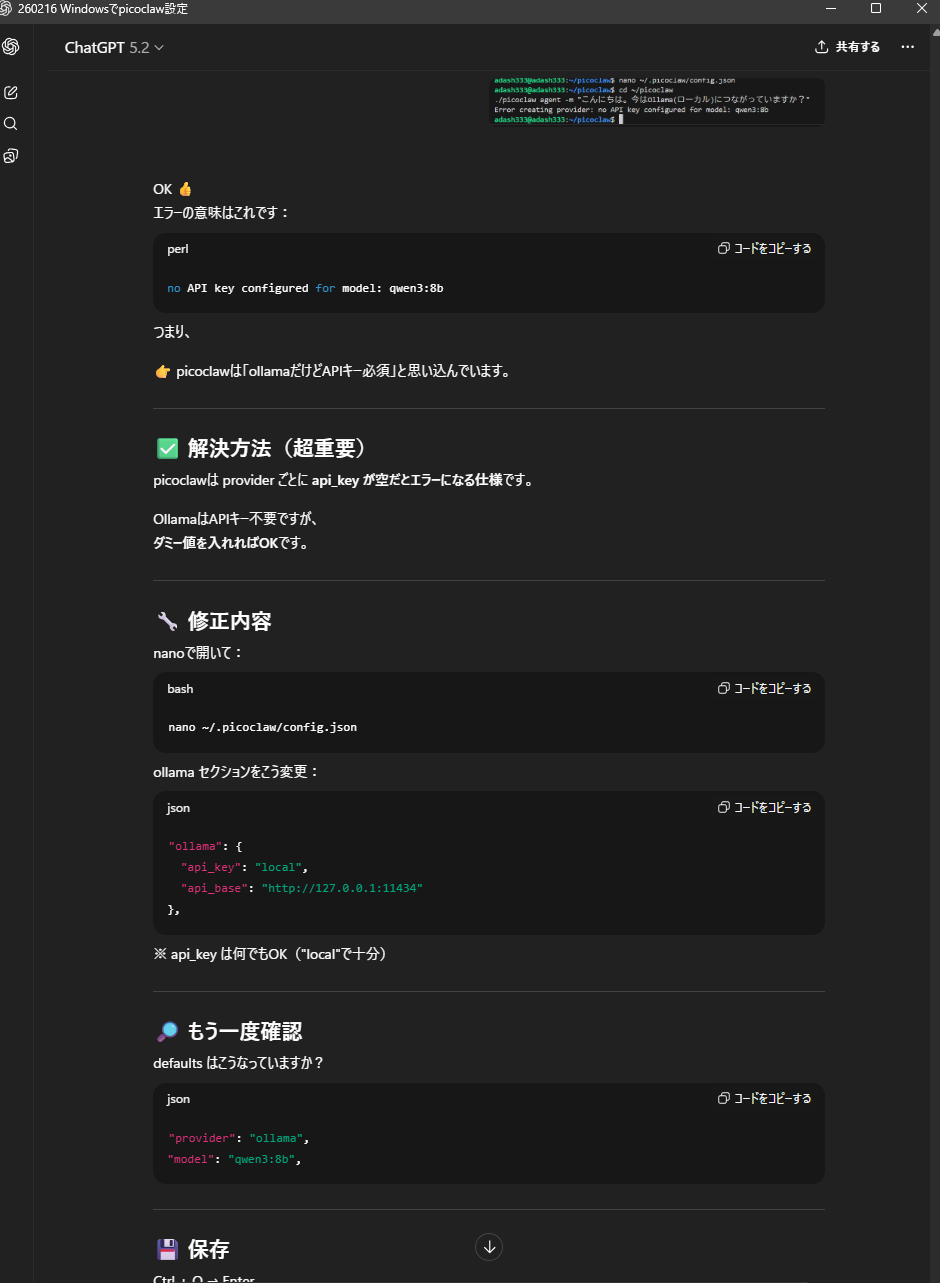Click the nano ~/.picoclaw/config.json command text
Screen dimensions: 940x1283
click(262, 727)
